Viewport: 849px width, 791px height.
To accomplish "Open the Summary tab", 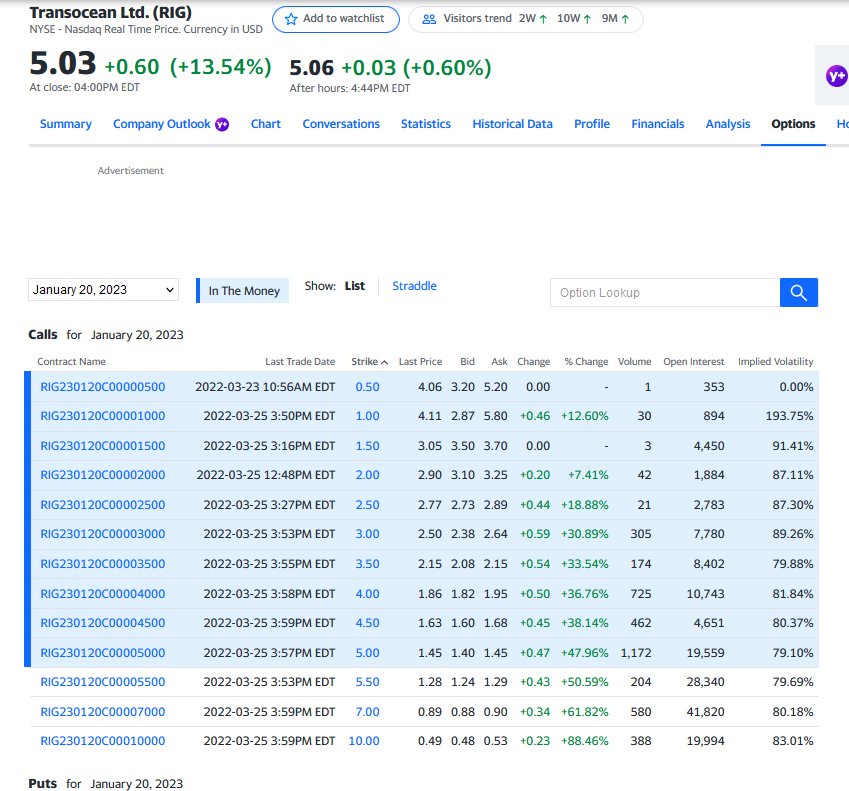I will (66, 124).
